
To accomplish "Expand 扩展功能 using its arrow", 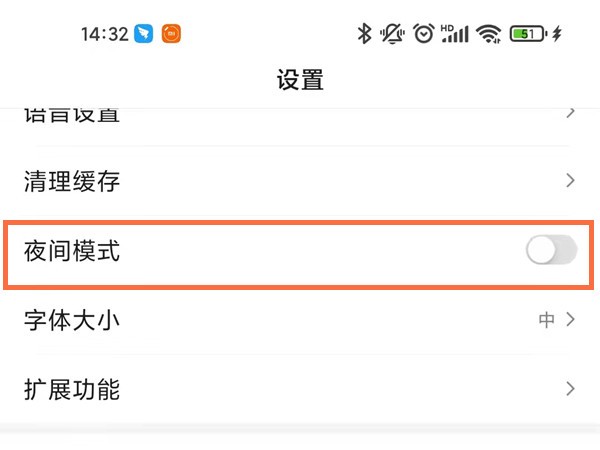I will 570,388.
